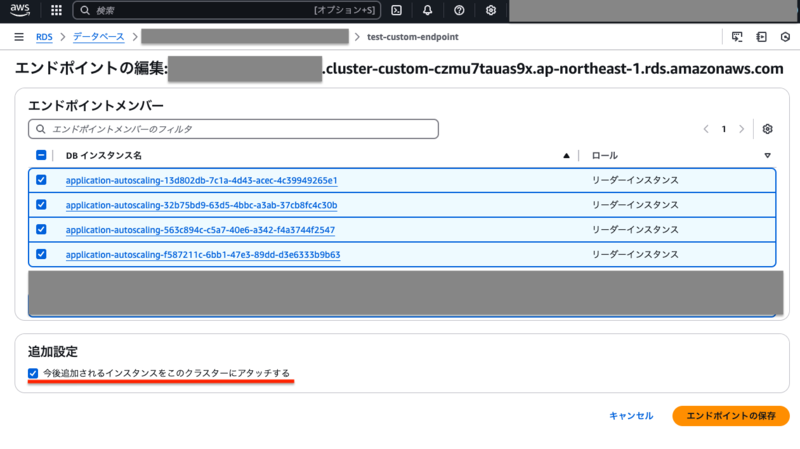The width and height of the screenshot is (800, 449).
Task: Open the AWS services grid menu
Action: click(56, 10)
